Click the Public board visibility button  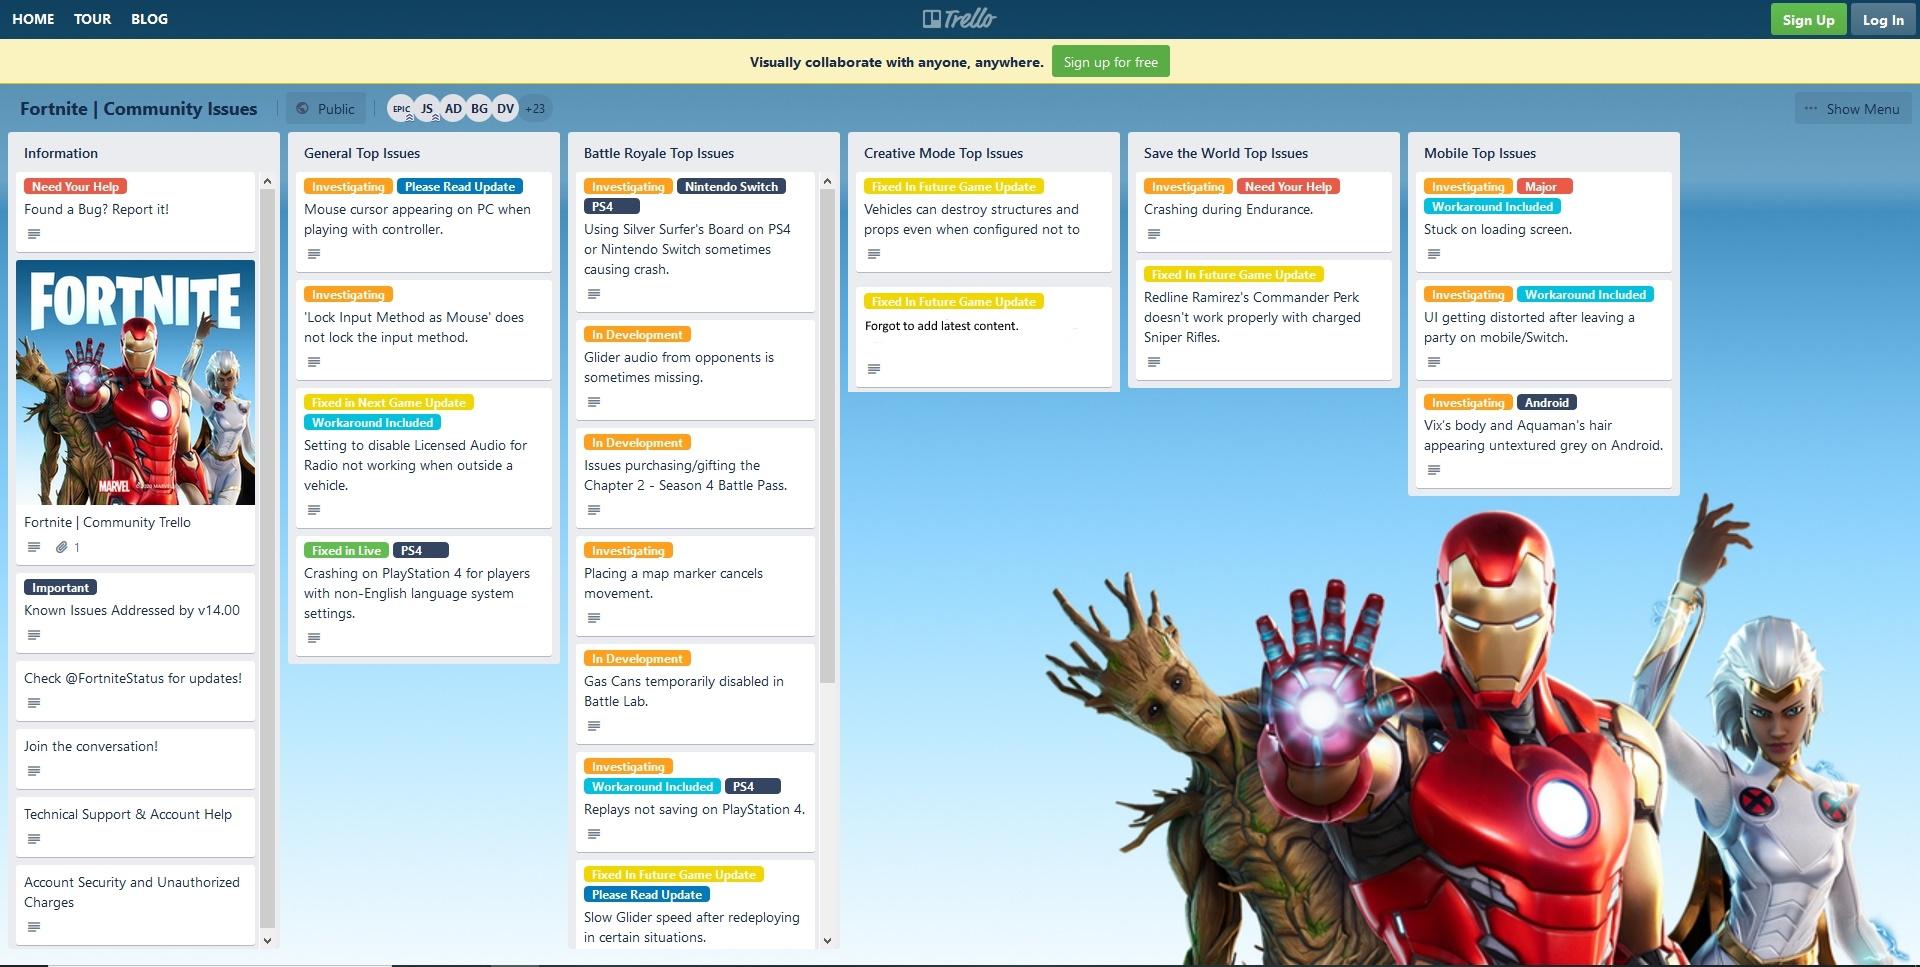[x=326, y=109]
